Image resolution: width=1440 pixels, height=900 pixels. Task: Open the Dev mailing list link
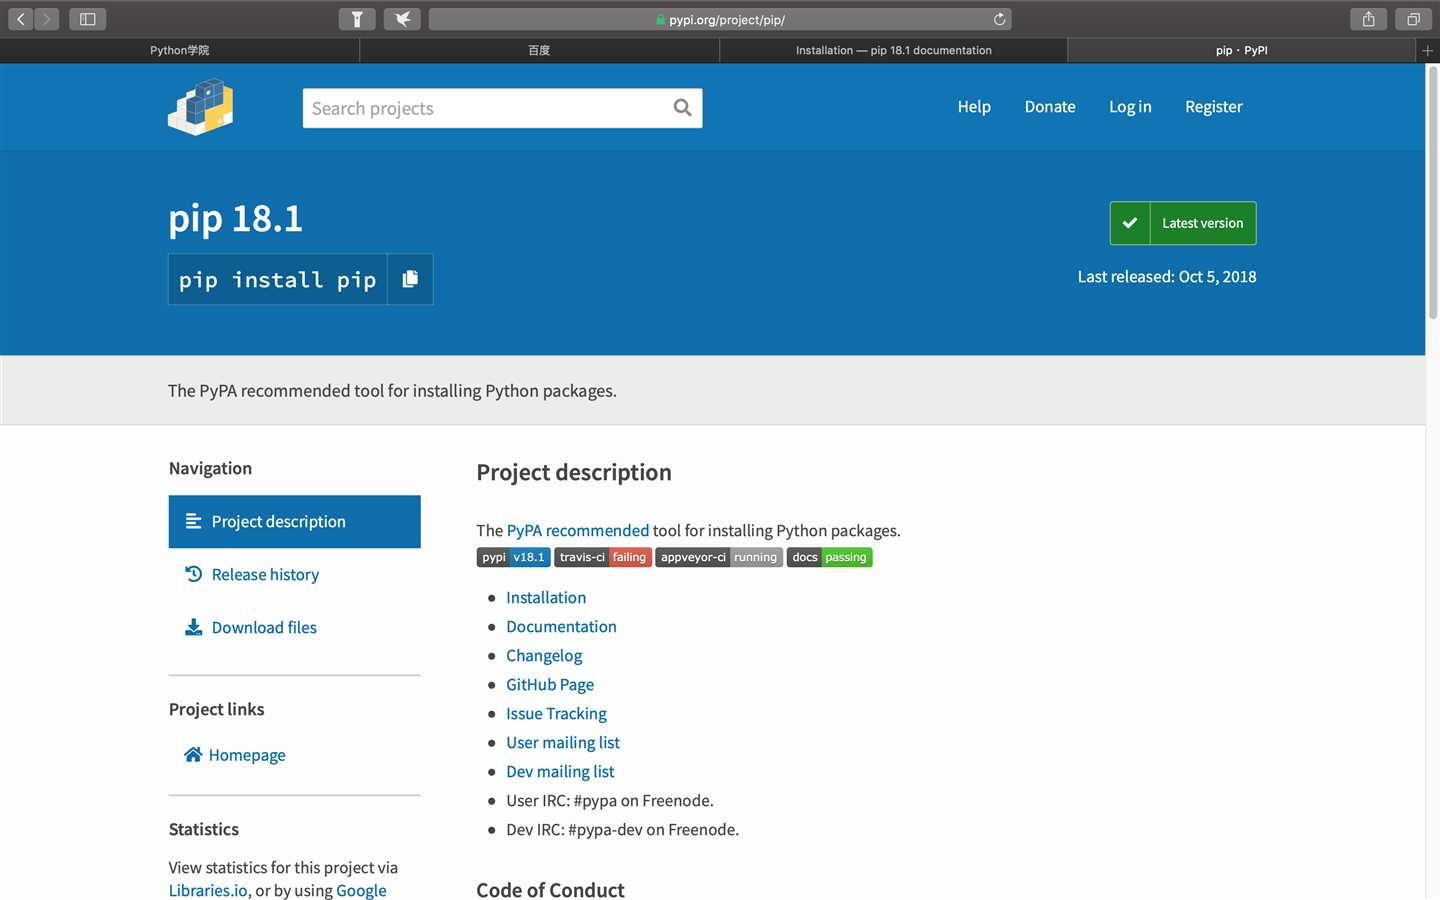pos(560,771)
